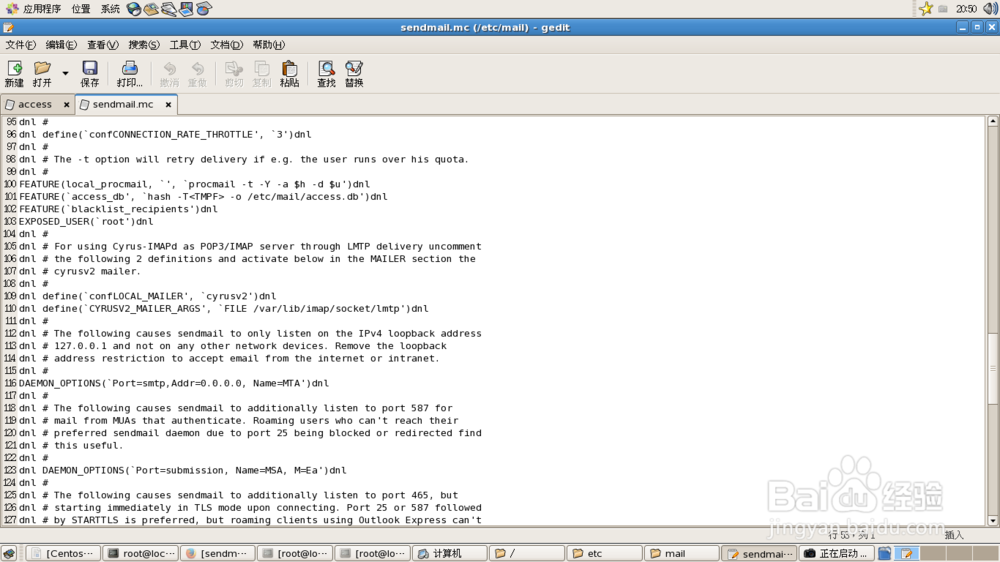The width and height of the screenshot is (1000, 562).
Task: Open the Help menu
Action: tap(268, 45)
